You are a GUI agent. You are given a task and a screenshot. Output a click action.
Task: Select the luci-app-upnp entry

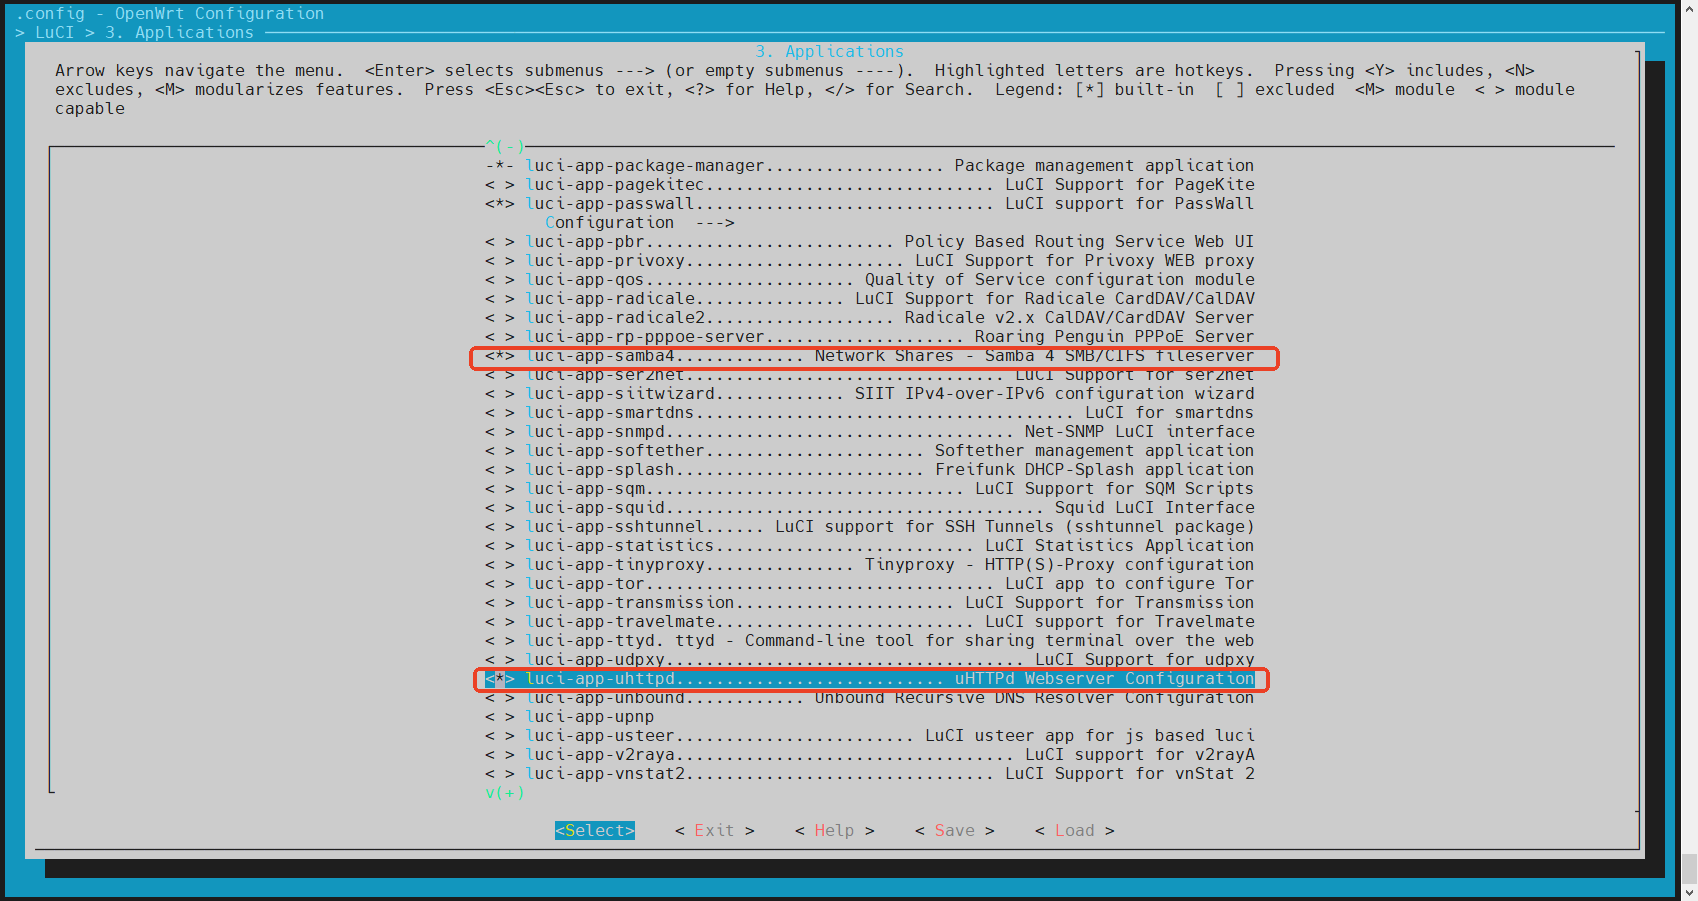pos(590,717)
